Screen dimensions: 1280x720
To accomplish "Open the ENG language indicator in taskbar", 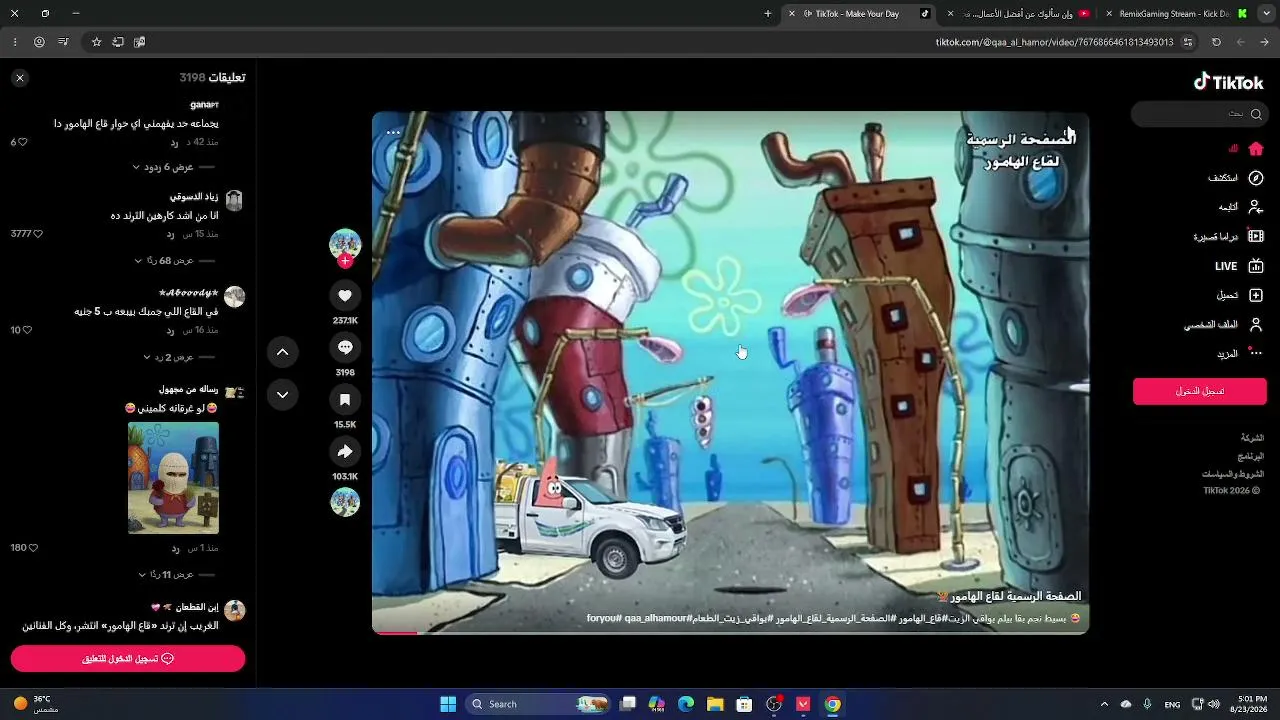I will coord(1172,704).
